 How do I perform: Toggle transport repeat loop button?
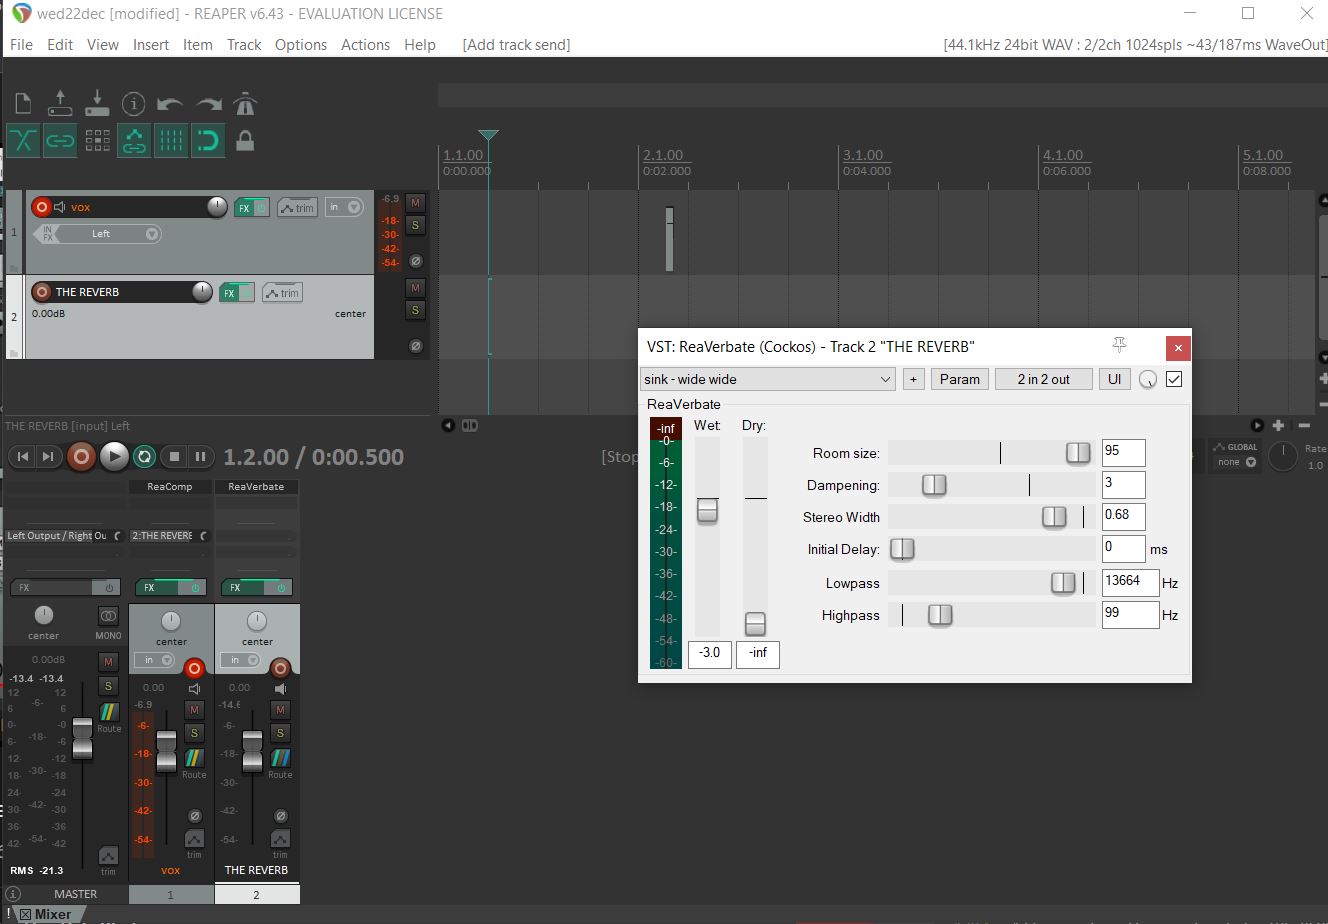(144, 457)
